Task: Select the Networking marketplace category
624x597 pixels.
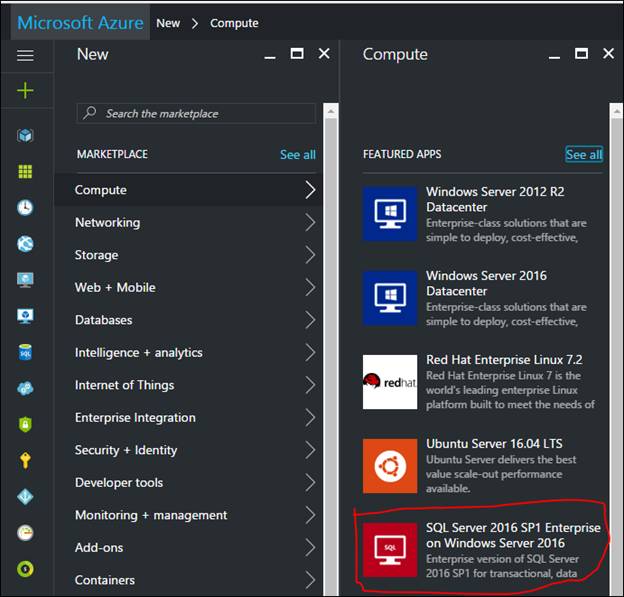Action: coord(189,222)
